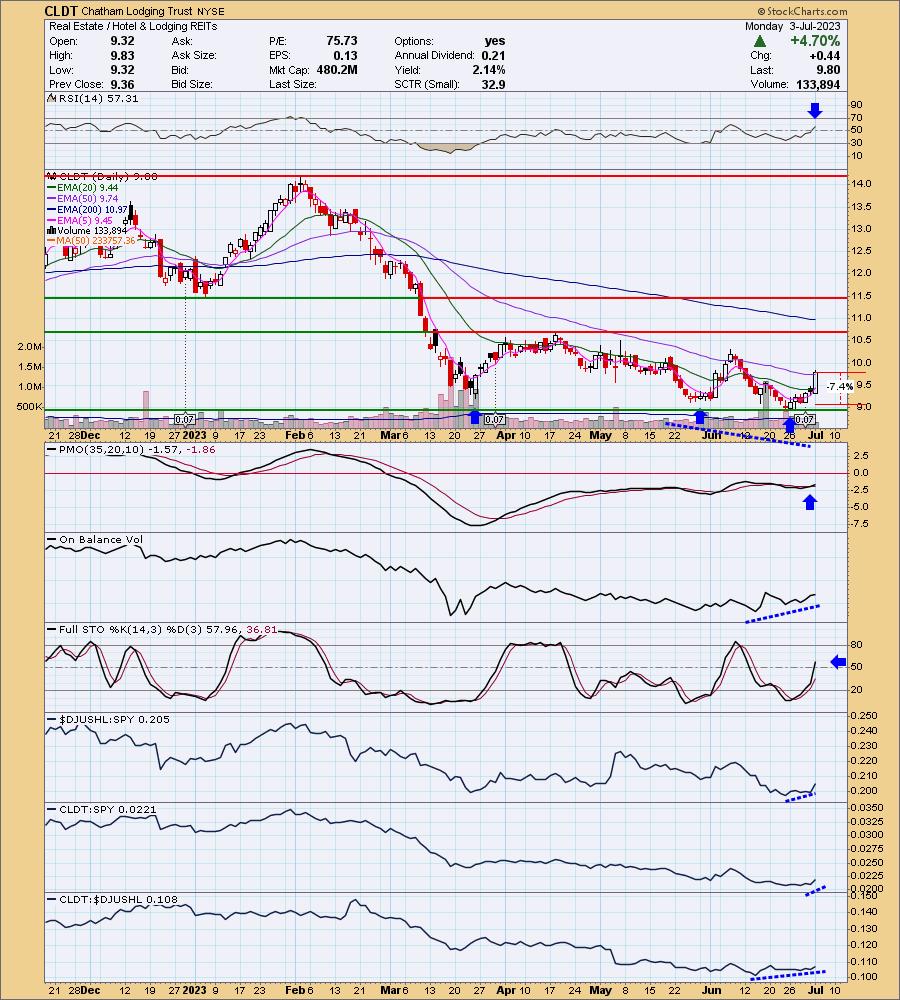Click the -7.4% stop level label
The image size is (900, 1000).
pyautogui.click(x=839, y=386)
